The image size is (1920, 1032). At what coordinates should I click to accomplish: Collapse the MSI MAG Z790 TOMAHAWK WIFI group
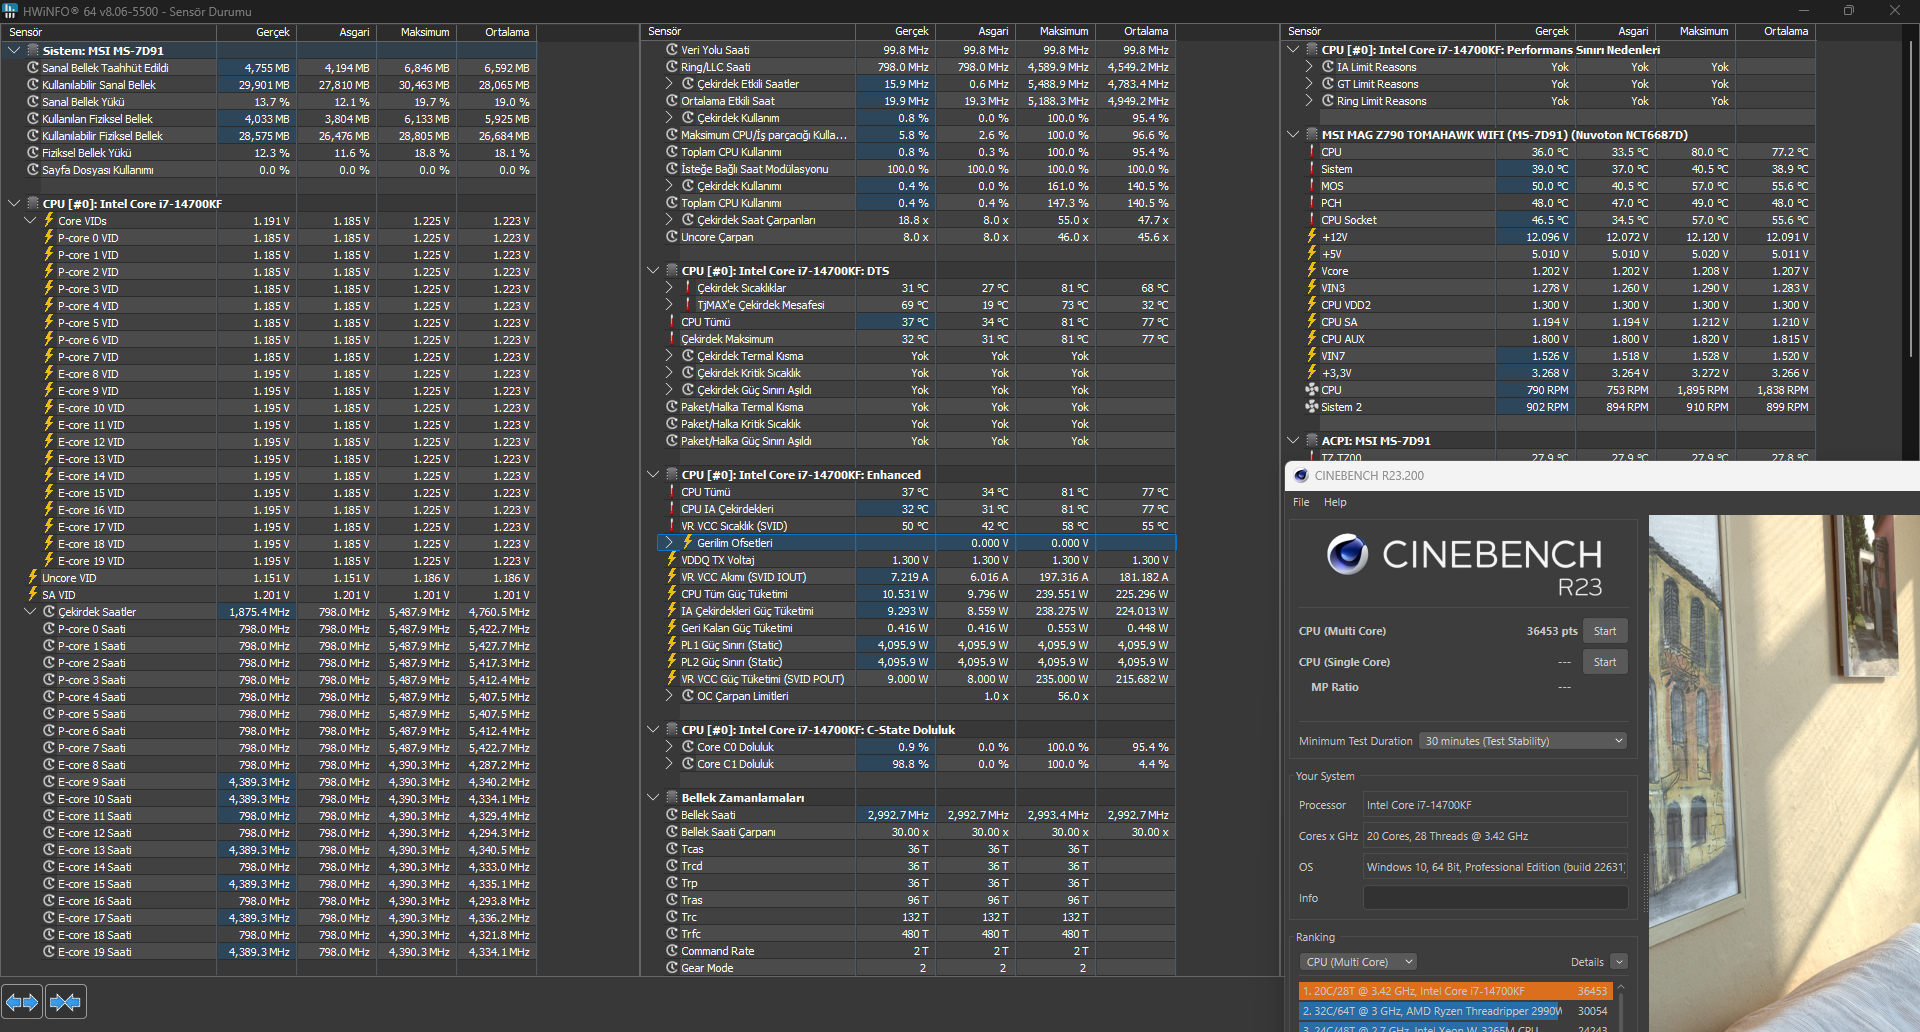pos(1293,135)
